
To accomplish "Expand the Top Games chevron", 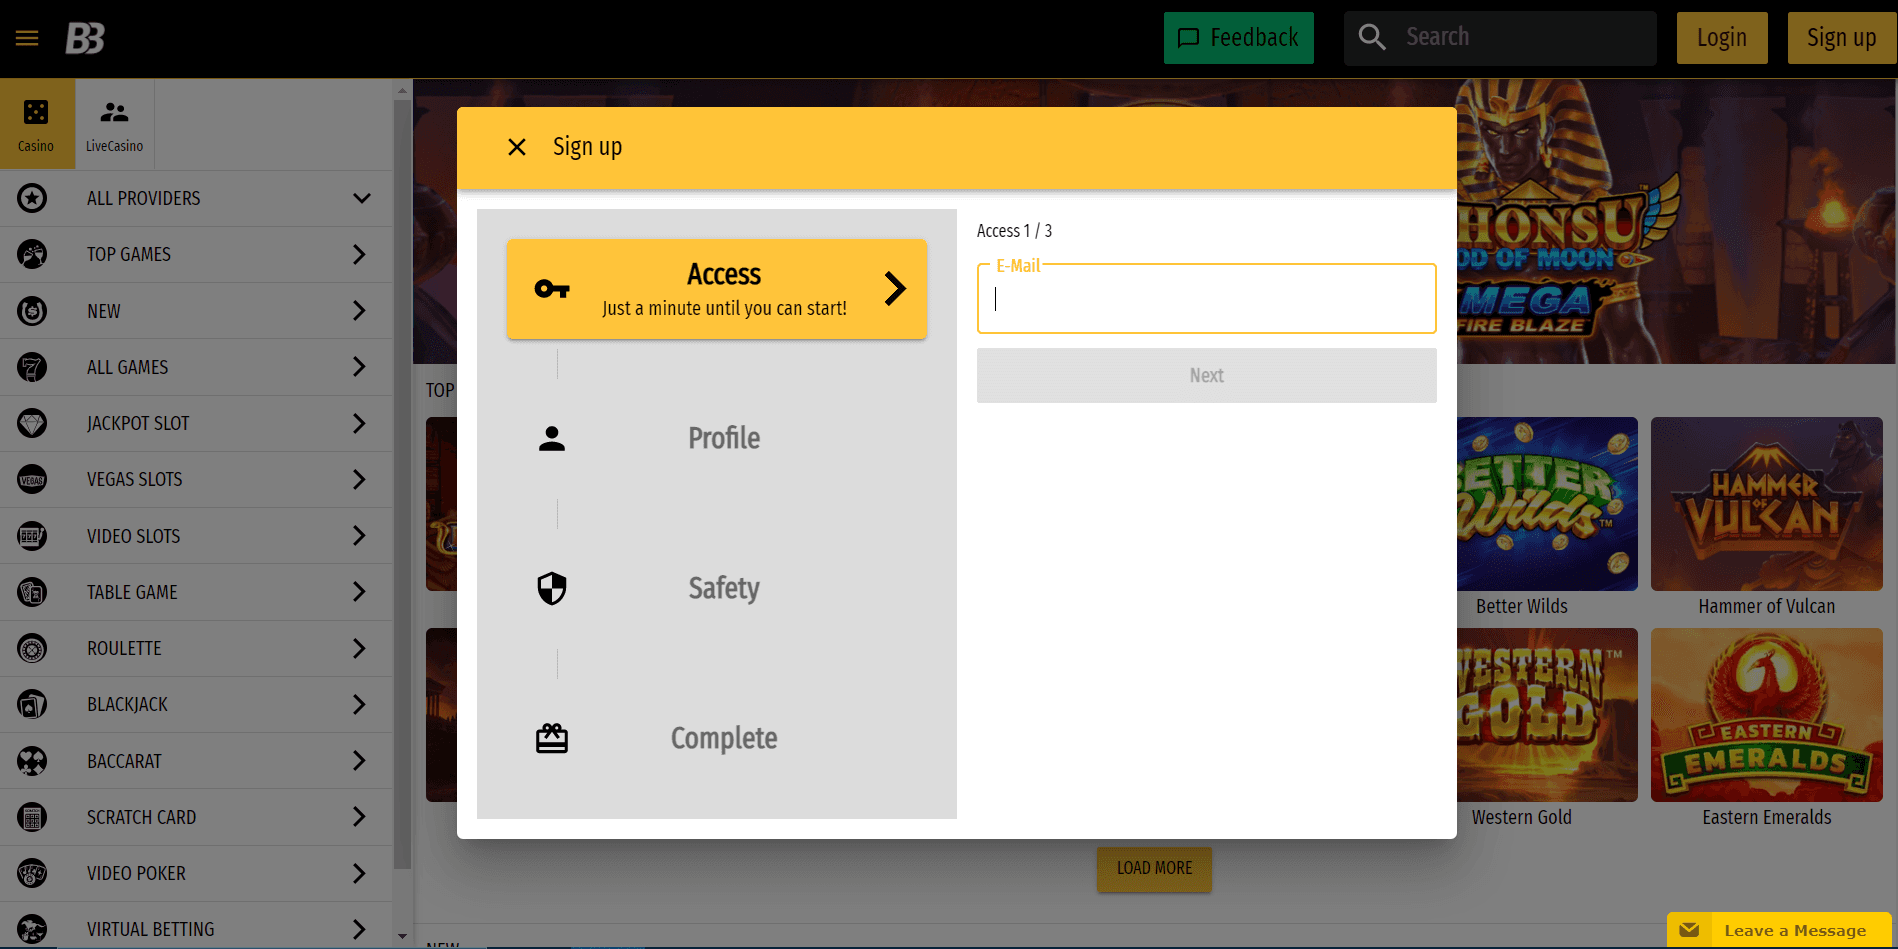I will point(359,255).
